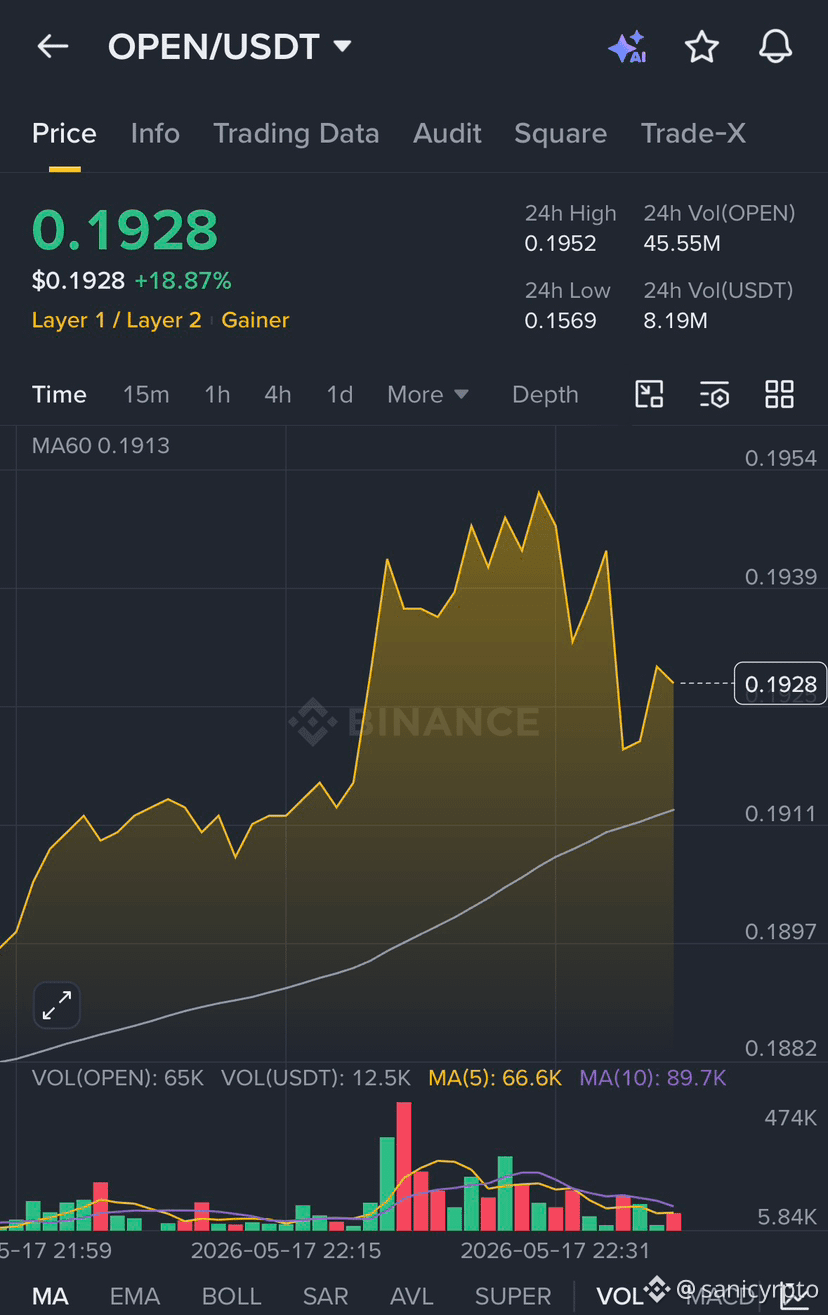Tap the MA(5): 66.6K volume label
The height and width of the screenshot is (1315, 828).
click(495, 1078)
